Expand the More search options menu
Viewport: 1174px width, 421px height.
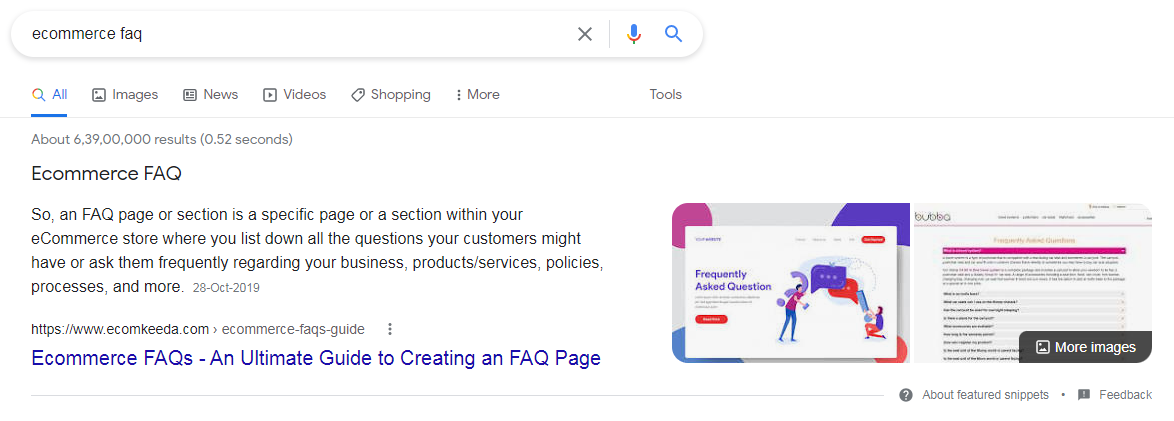coord(477,95)
